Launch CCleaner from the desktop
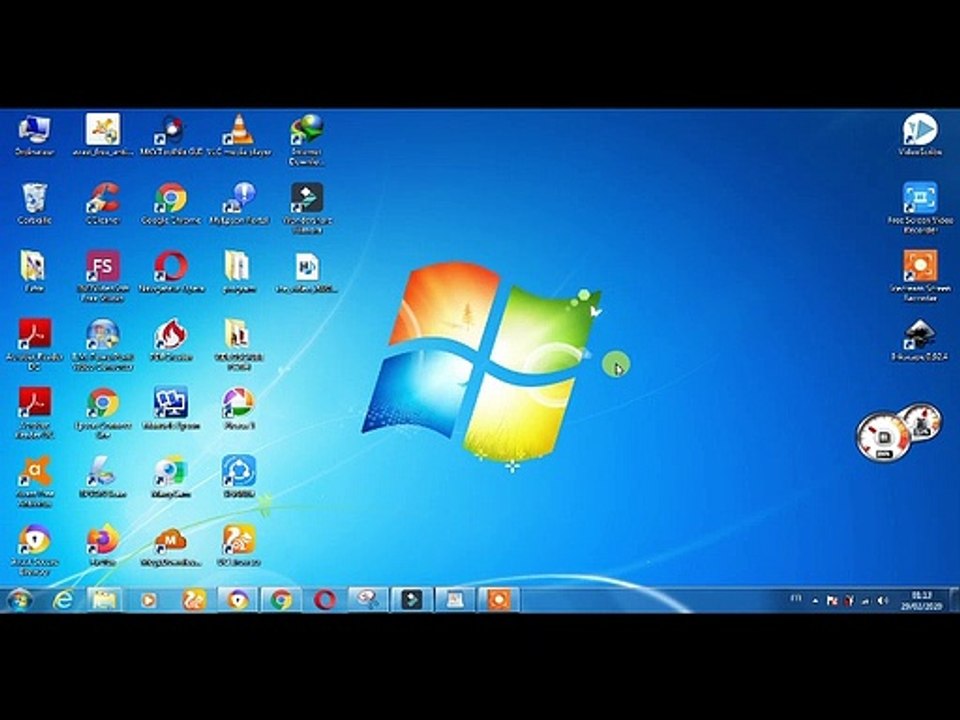 (x=103, y=204)
